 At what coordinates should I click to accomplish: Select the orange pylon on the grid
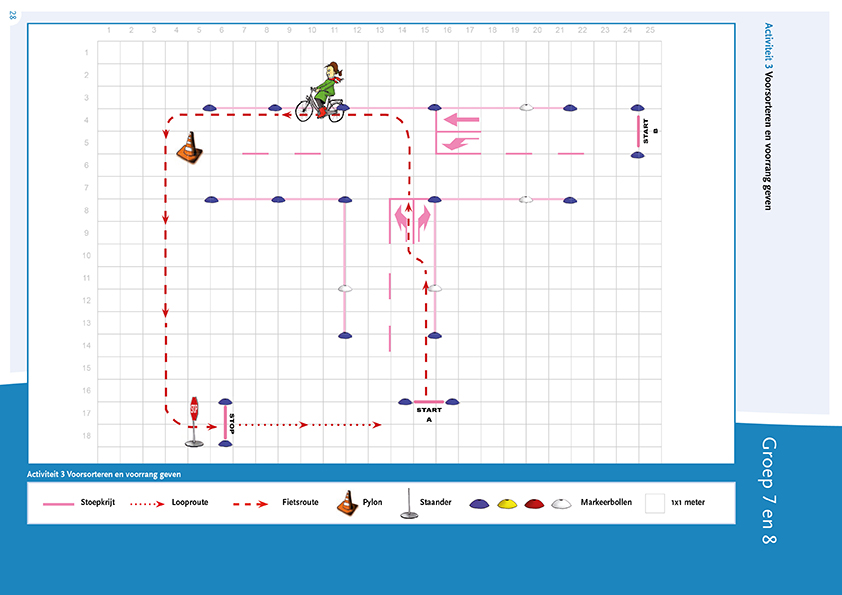point(190,148)
